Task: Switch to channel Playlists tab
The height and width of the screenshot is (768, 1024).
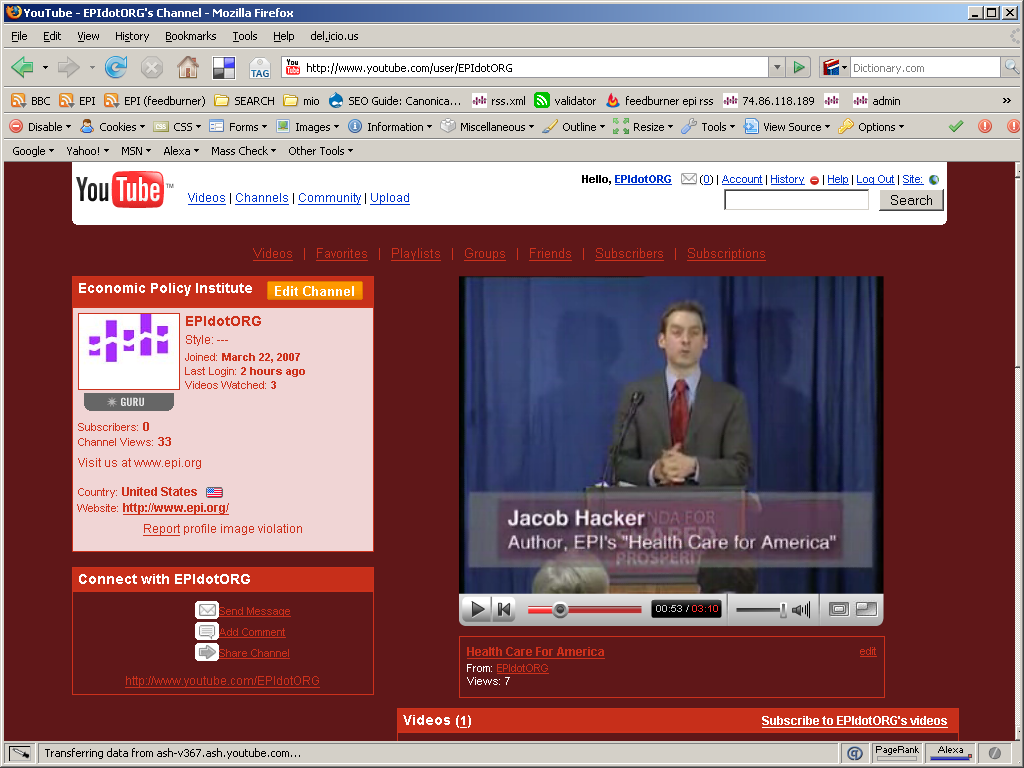Action: [x=415, y=253]
